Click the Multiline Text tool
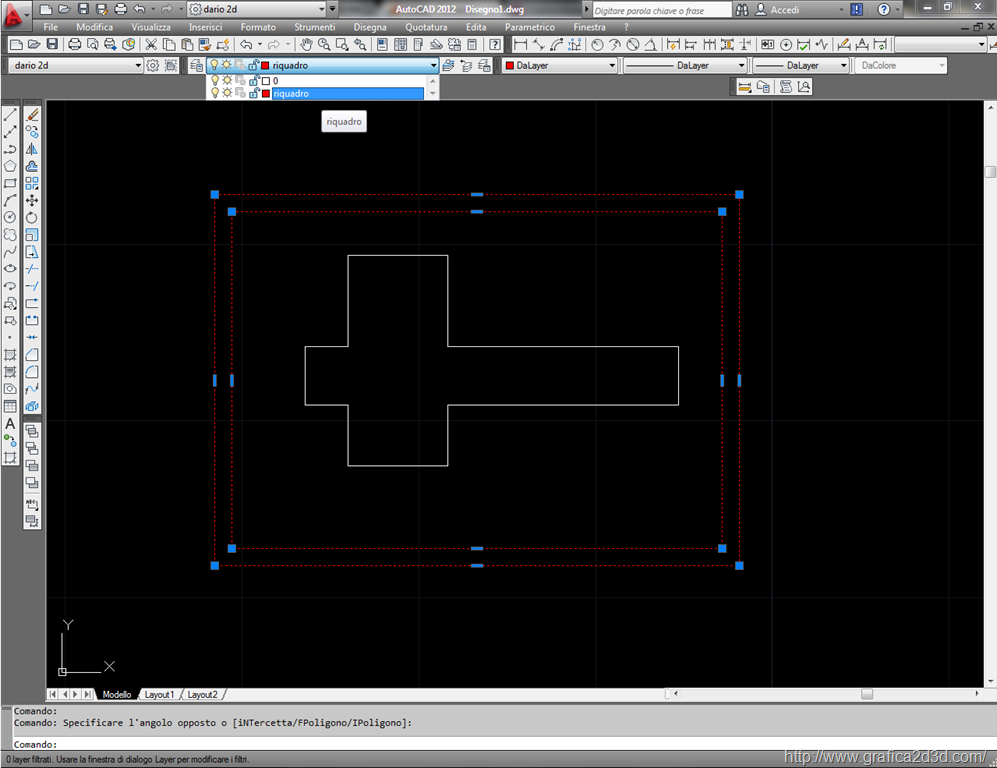Screen dimensions: 997x768 point(10,424)
